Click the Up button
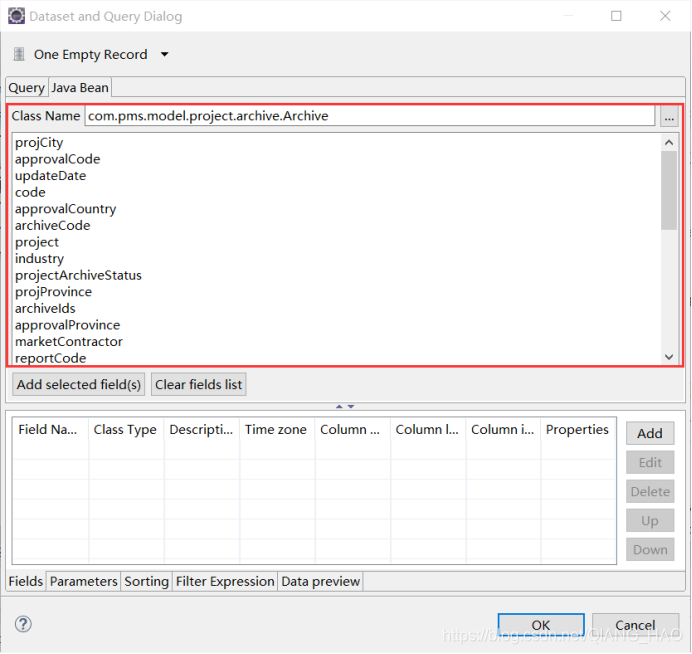Screen dimensions: 692x654 click(x=650, y=521)
